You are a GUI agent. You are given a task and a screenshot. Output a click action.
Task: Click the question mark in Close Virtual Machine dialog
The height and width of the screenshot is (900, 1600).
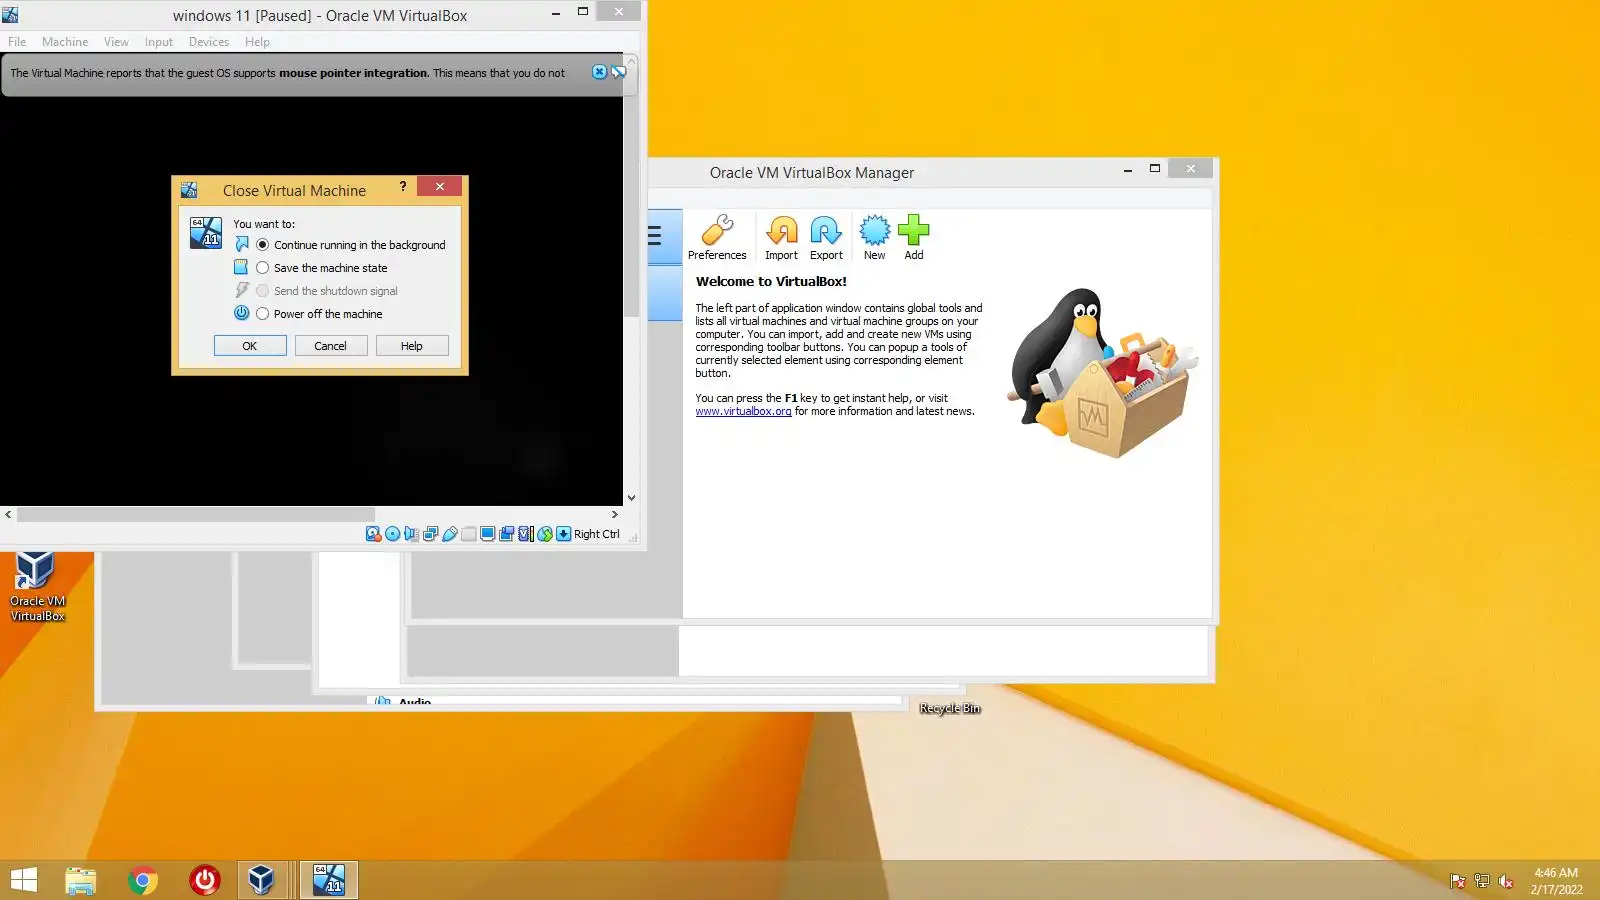click(403, 186)
